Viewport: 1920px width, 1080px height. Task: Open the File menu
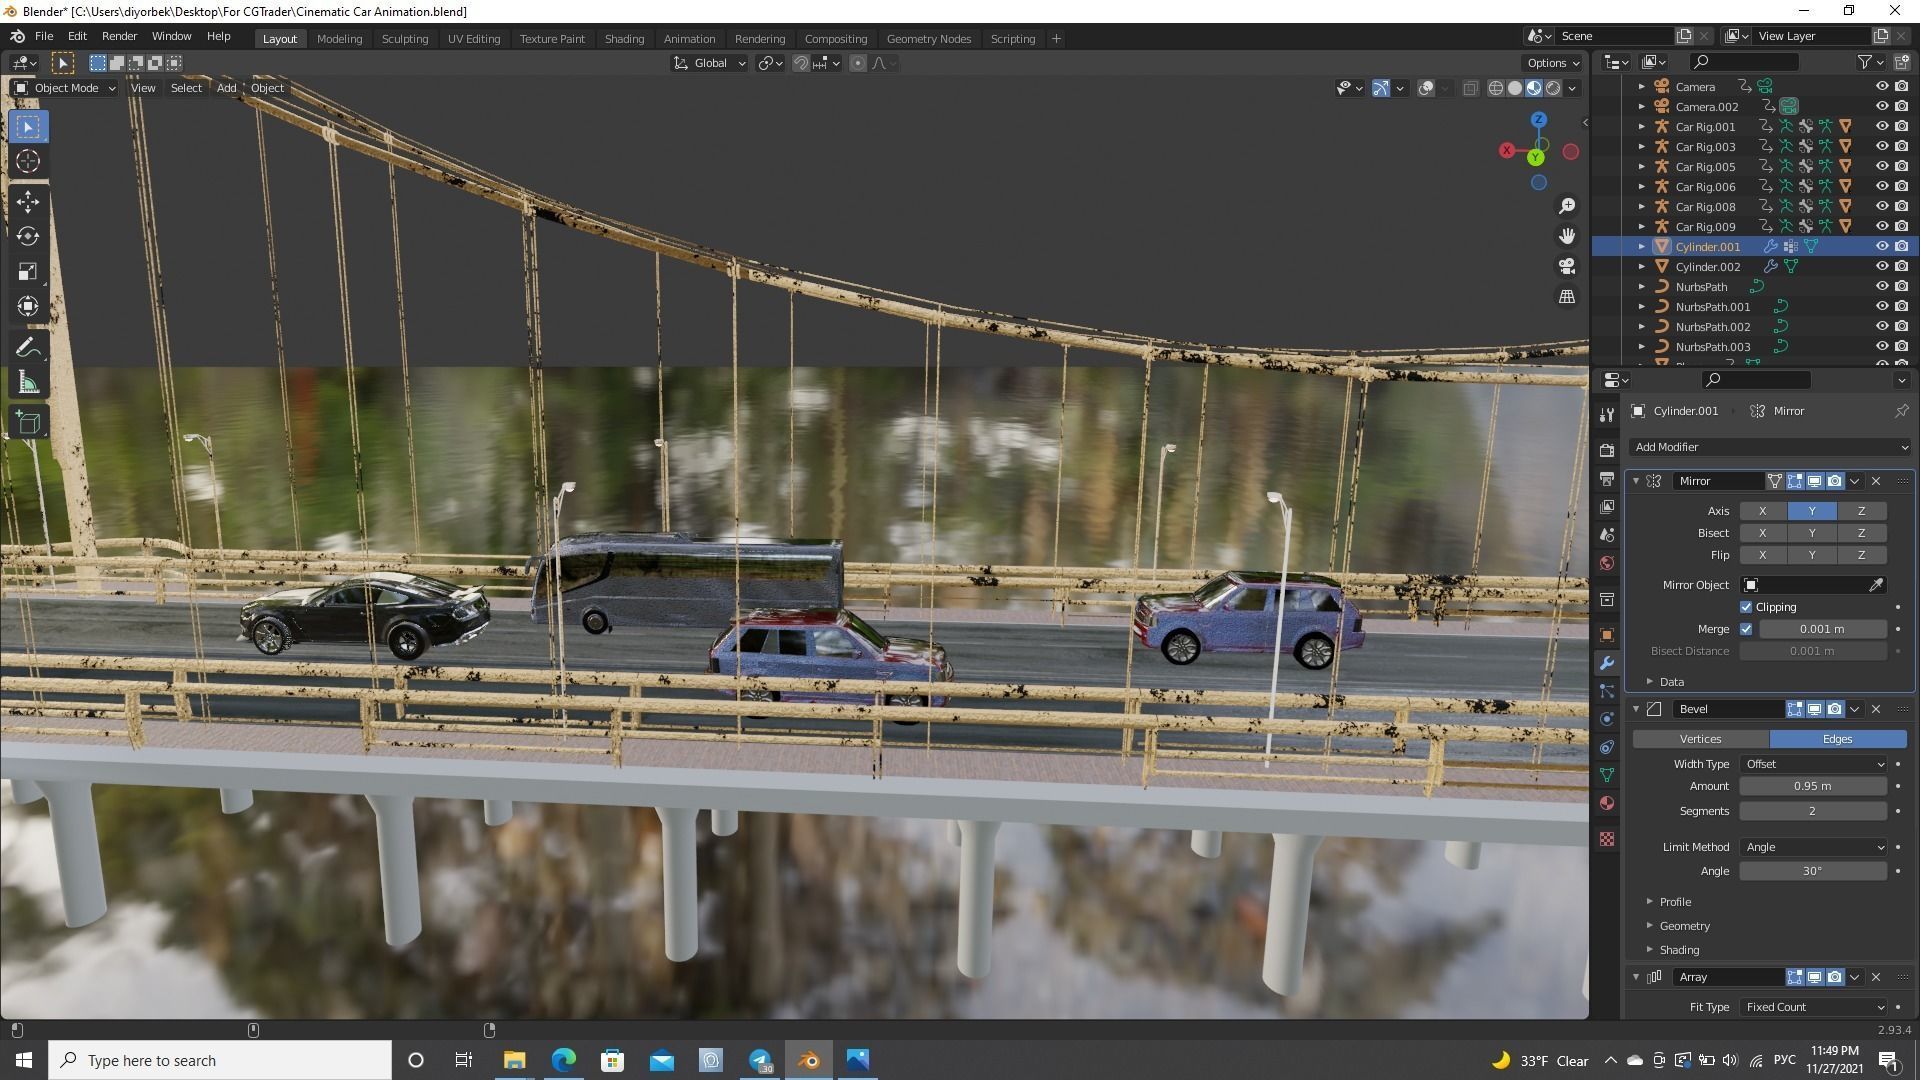[44, 36]
